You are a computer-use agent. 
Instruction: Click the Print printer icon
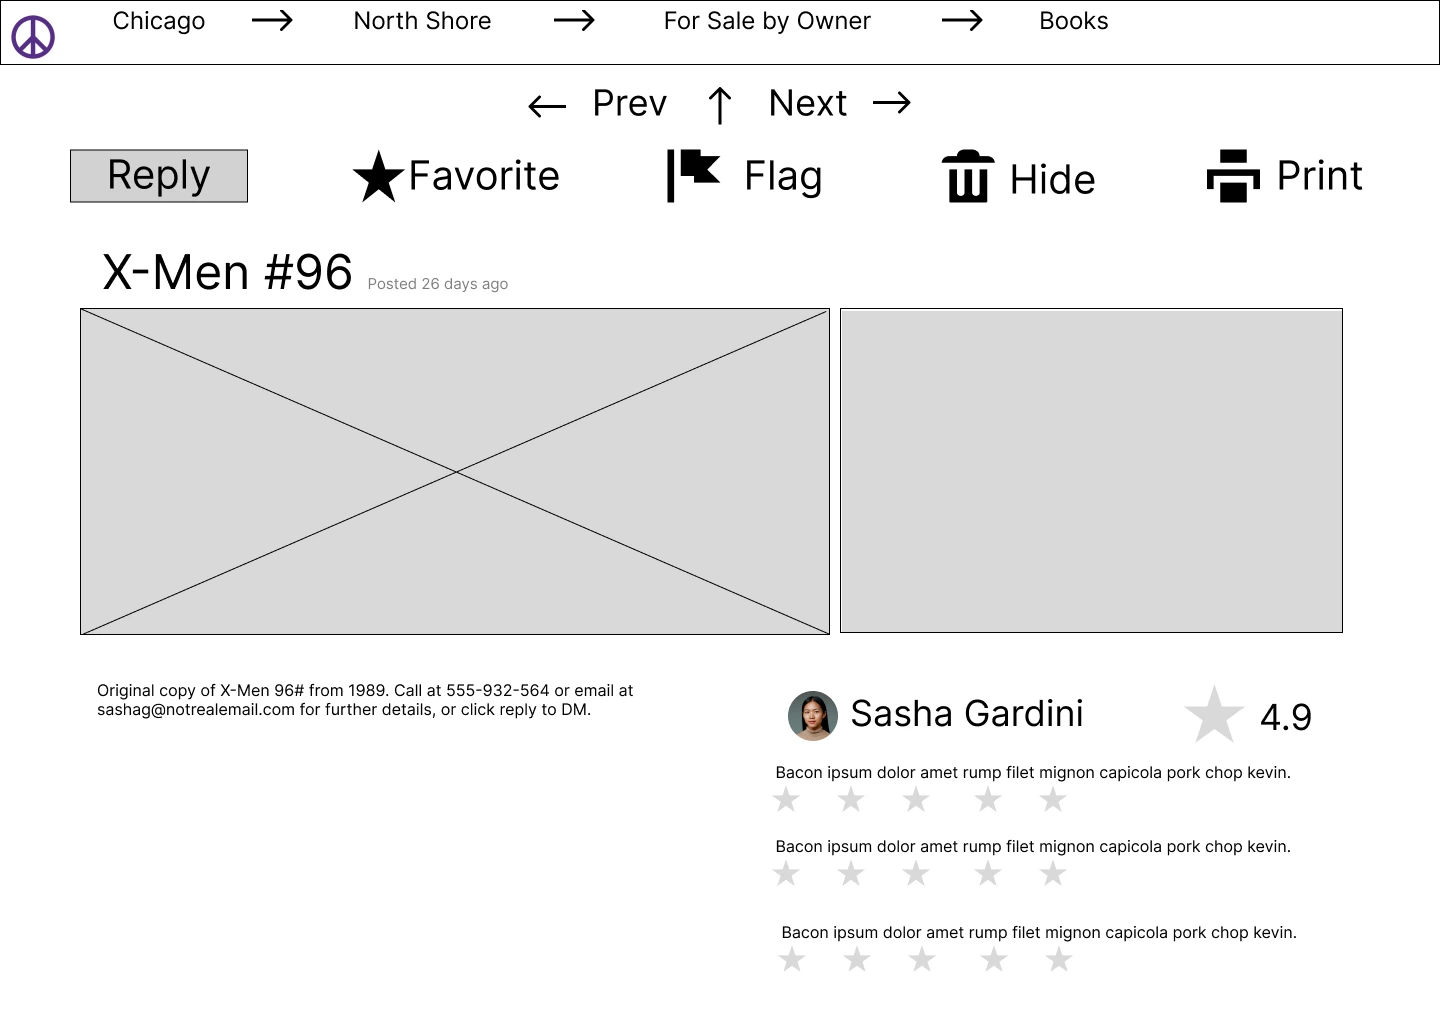click(x=1233, y=176)
